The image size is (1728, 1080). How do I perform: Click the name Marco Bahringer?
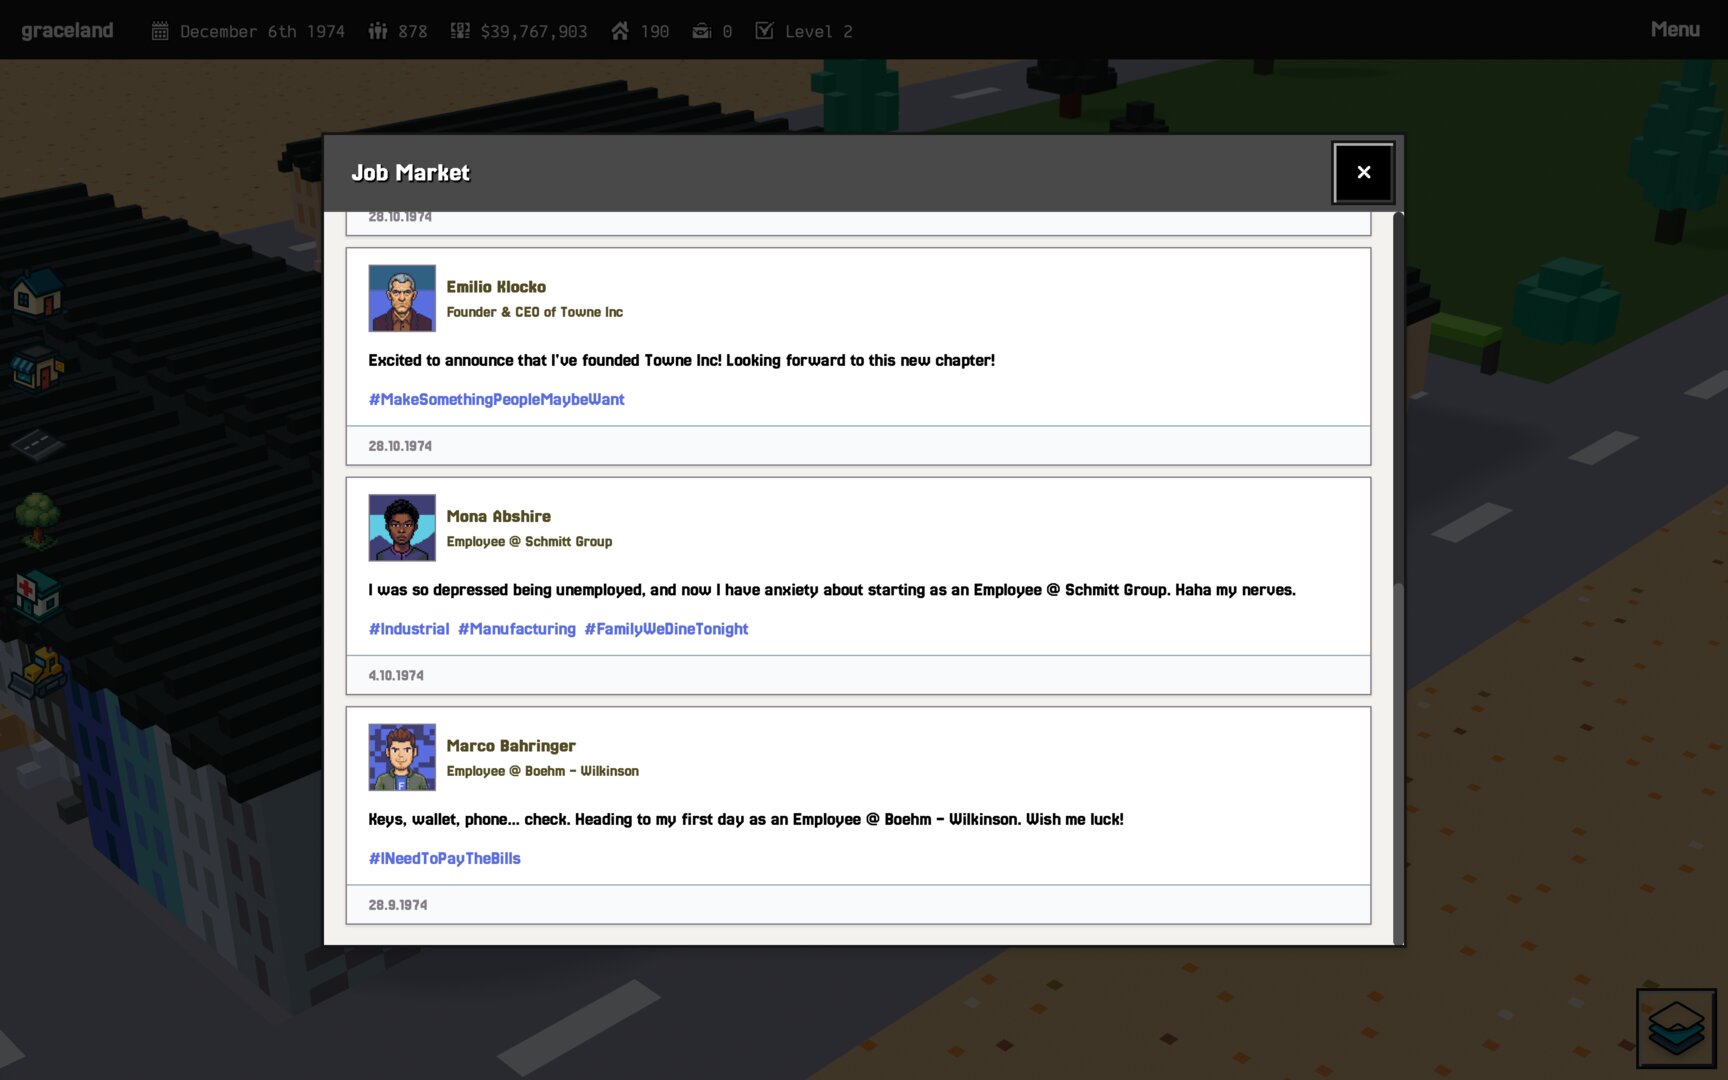pos(511,746)
